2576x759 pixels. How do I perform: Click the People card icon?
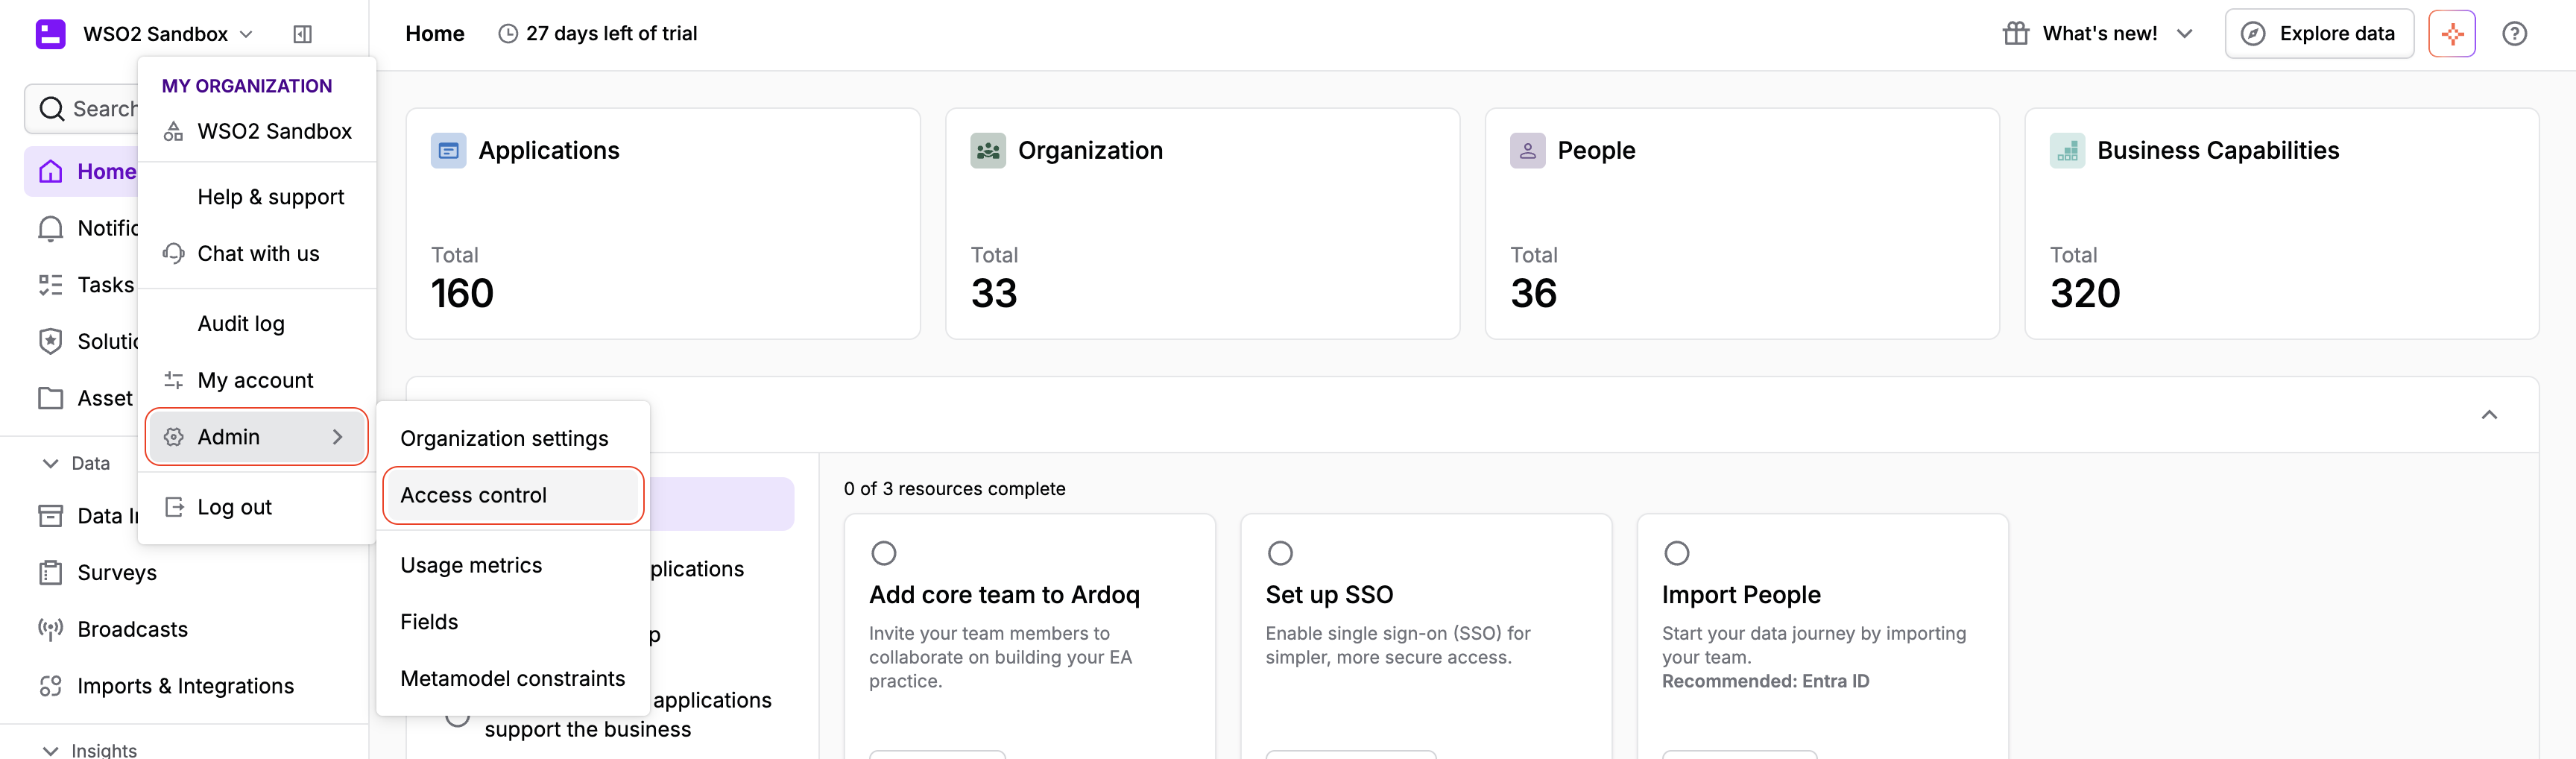click(1527, 151)
